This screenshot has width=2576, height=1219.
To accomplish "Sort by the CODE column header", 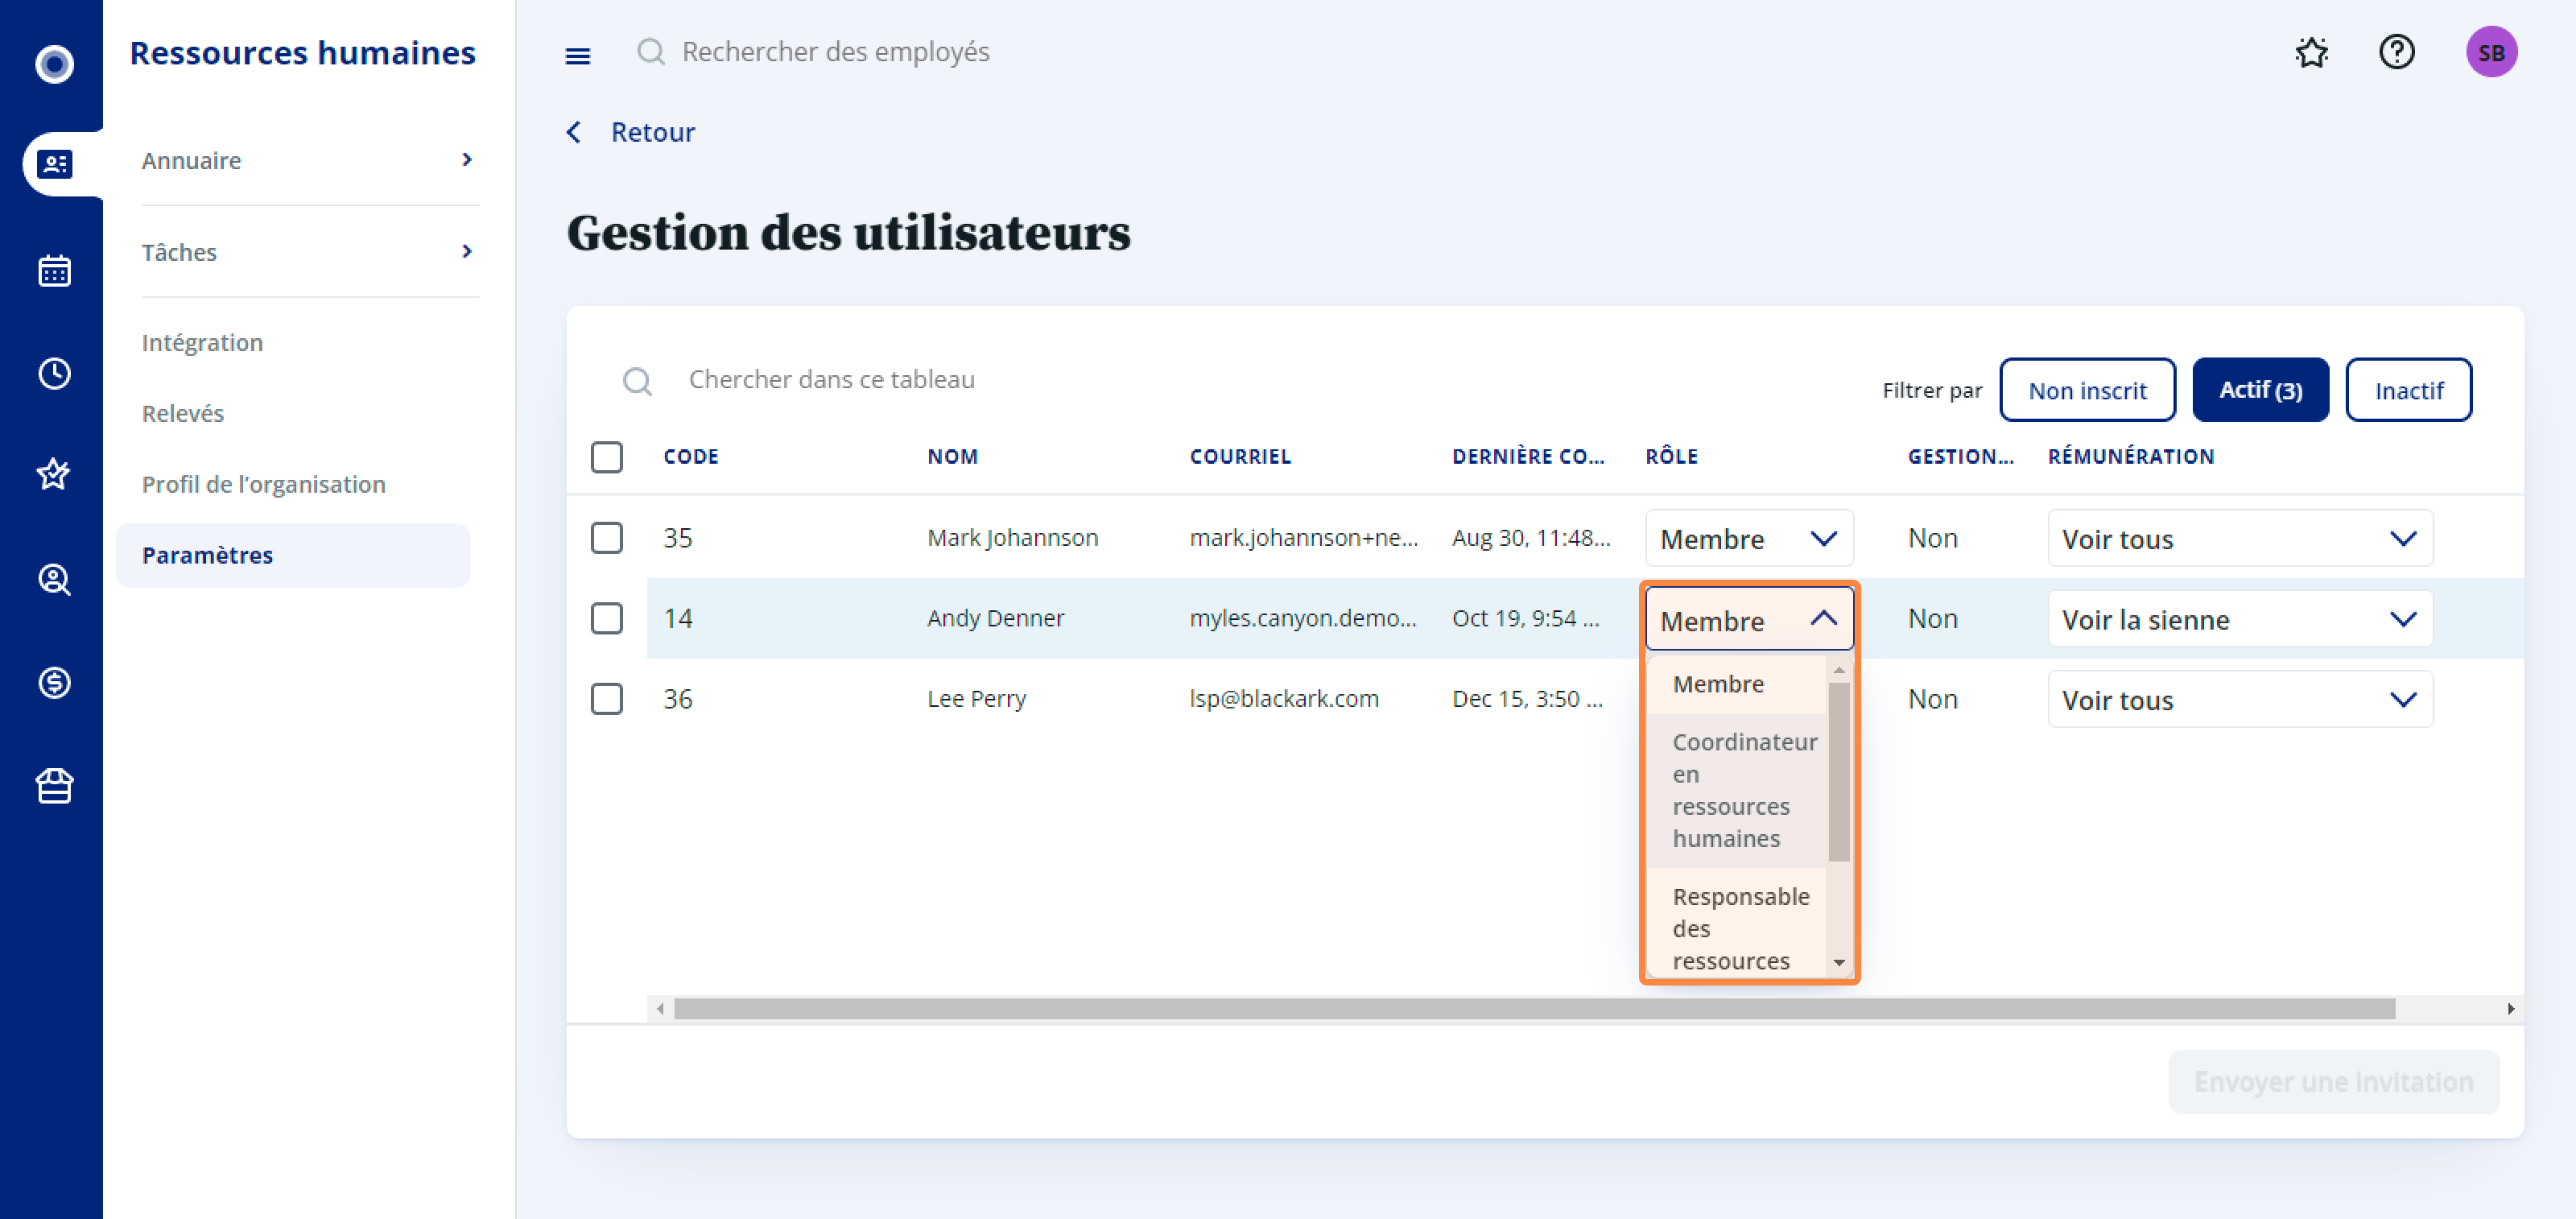I will pyautogui.click(x=691, y=457).
